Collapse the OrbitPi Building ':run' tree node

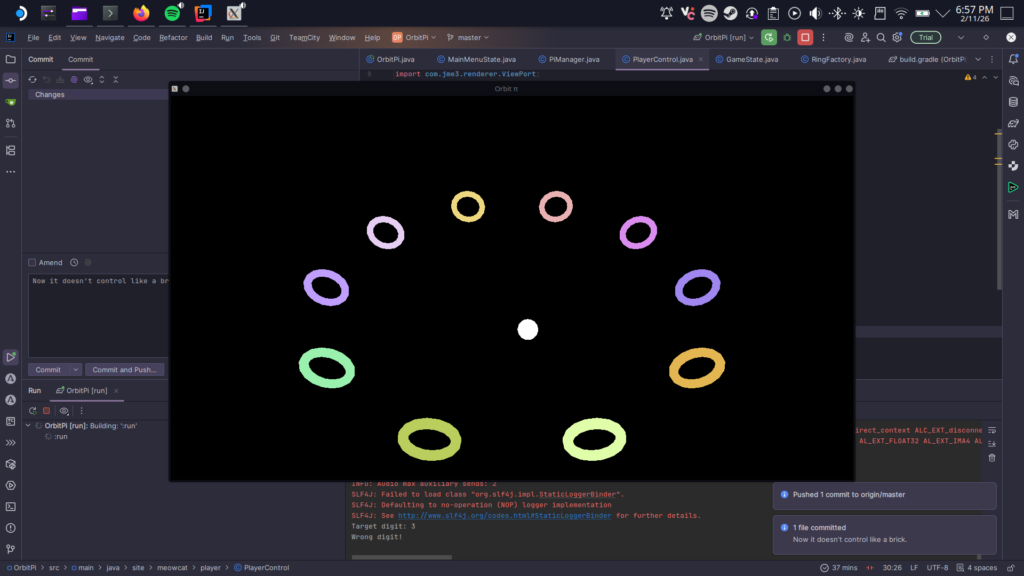point(27,425)
